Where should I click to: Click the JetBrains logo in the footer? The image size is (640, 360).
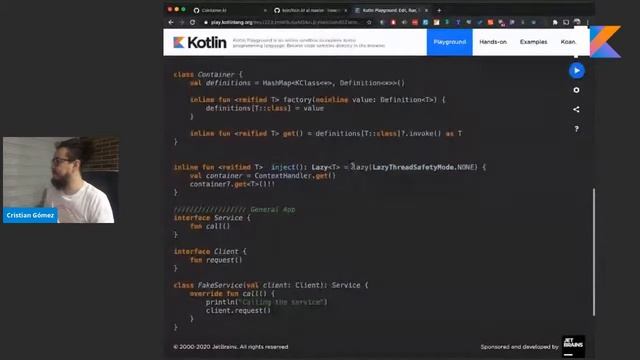pyautogui.click(x=573, y=346)
